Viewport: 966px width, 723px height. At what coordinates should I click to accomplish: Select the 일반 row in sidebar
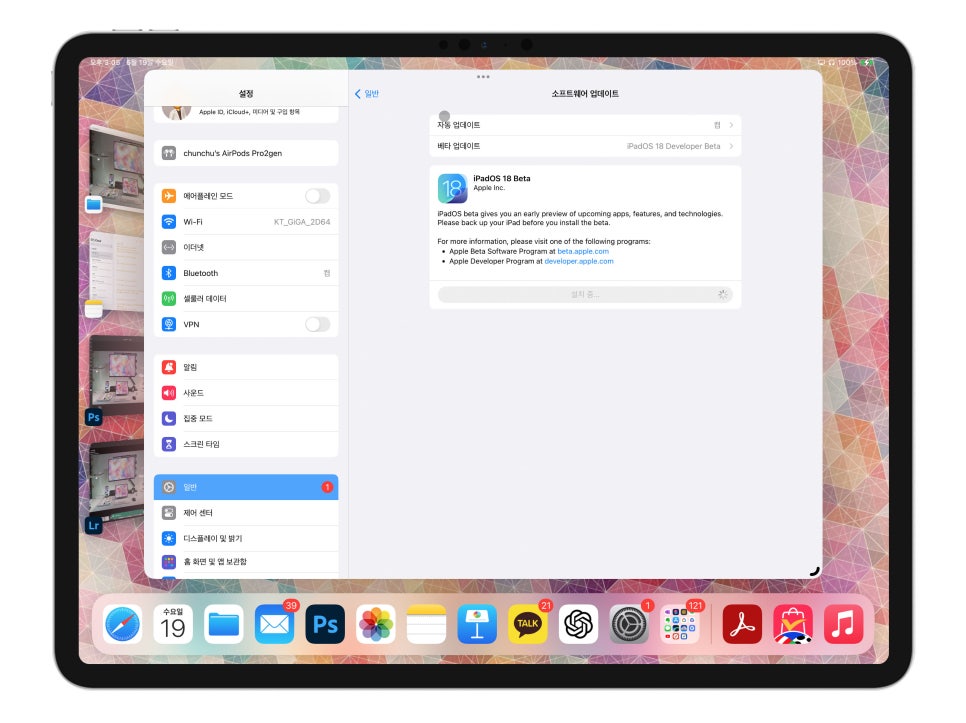[x=246, y=487]
